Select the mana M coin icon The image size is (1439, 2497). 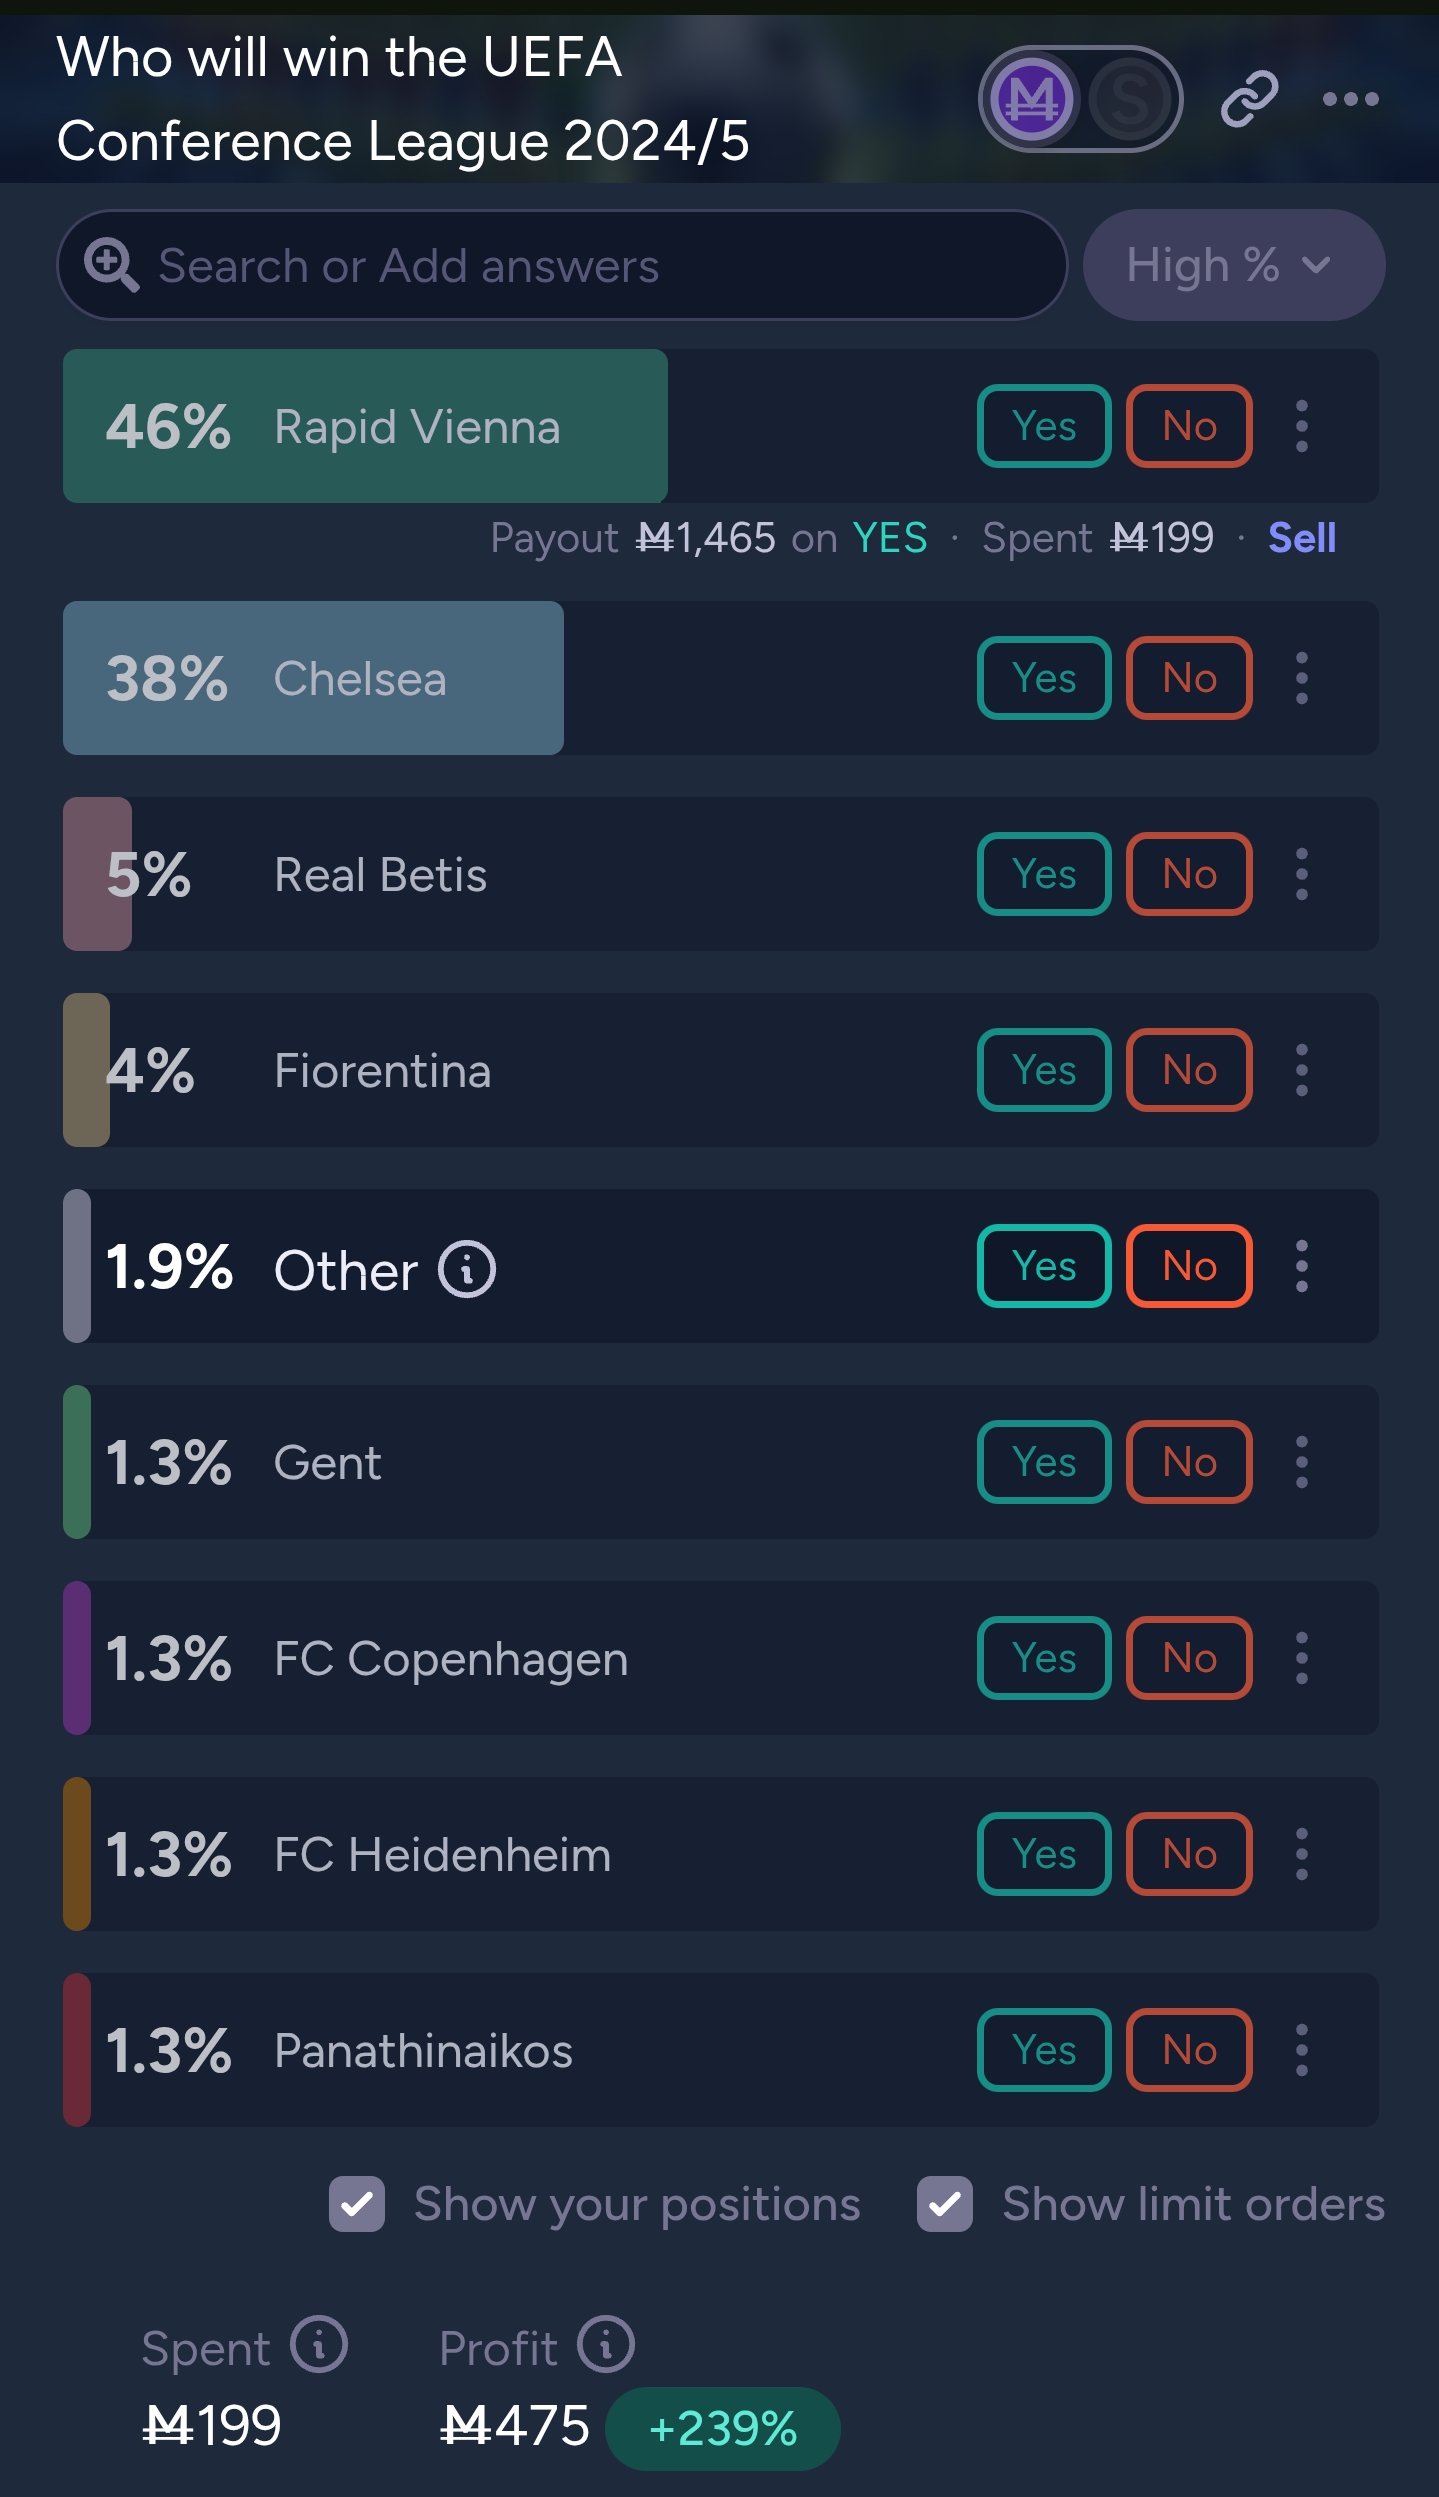click(1032, 99)
